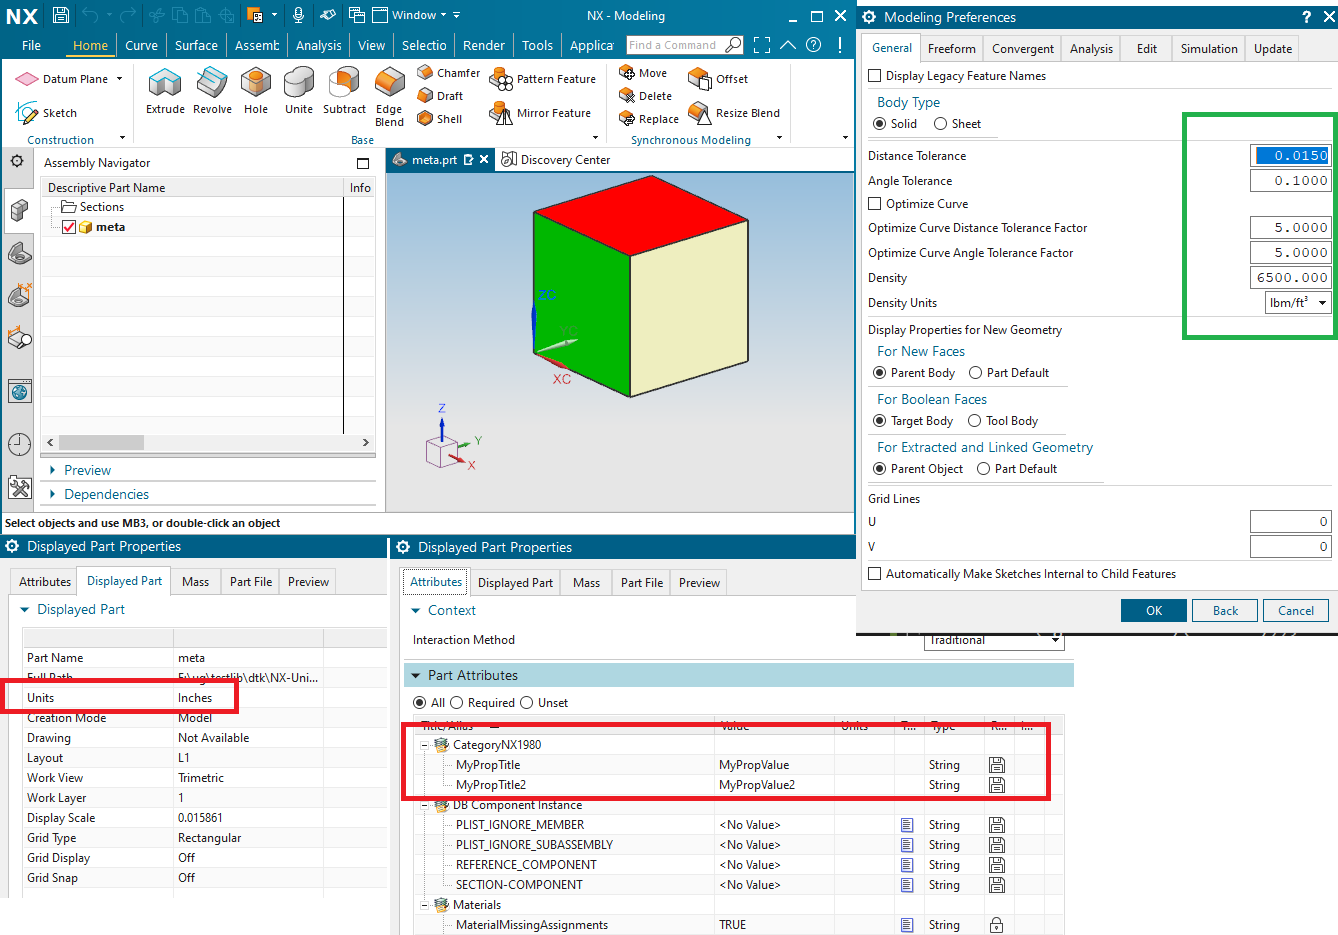Screen dimensions: 1338x935
Task: Open the Discovery Center tab
Action: pyautogui.click(x=556, y=159)
